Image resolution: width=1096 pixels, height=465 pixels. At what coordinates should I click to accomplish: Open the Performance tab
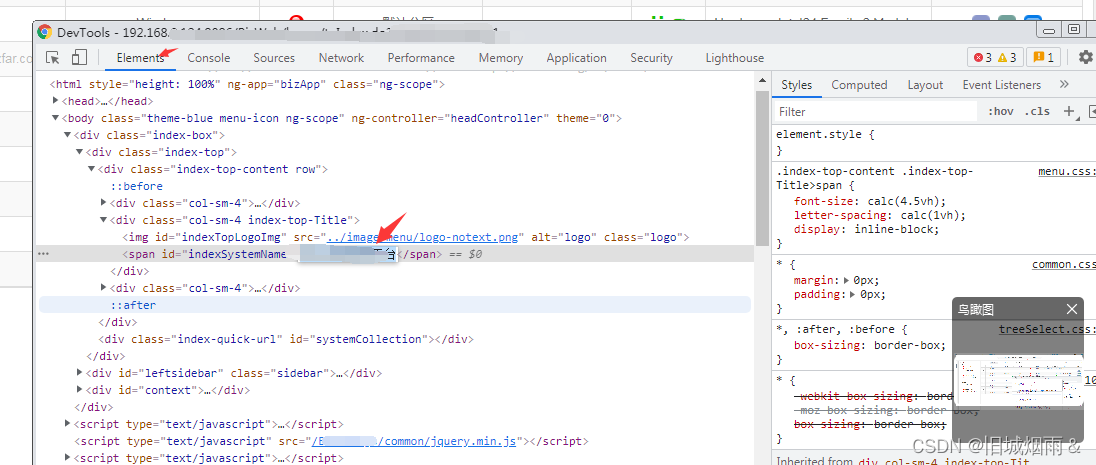[x=421, y=58]
